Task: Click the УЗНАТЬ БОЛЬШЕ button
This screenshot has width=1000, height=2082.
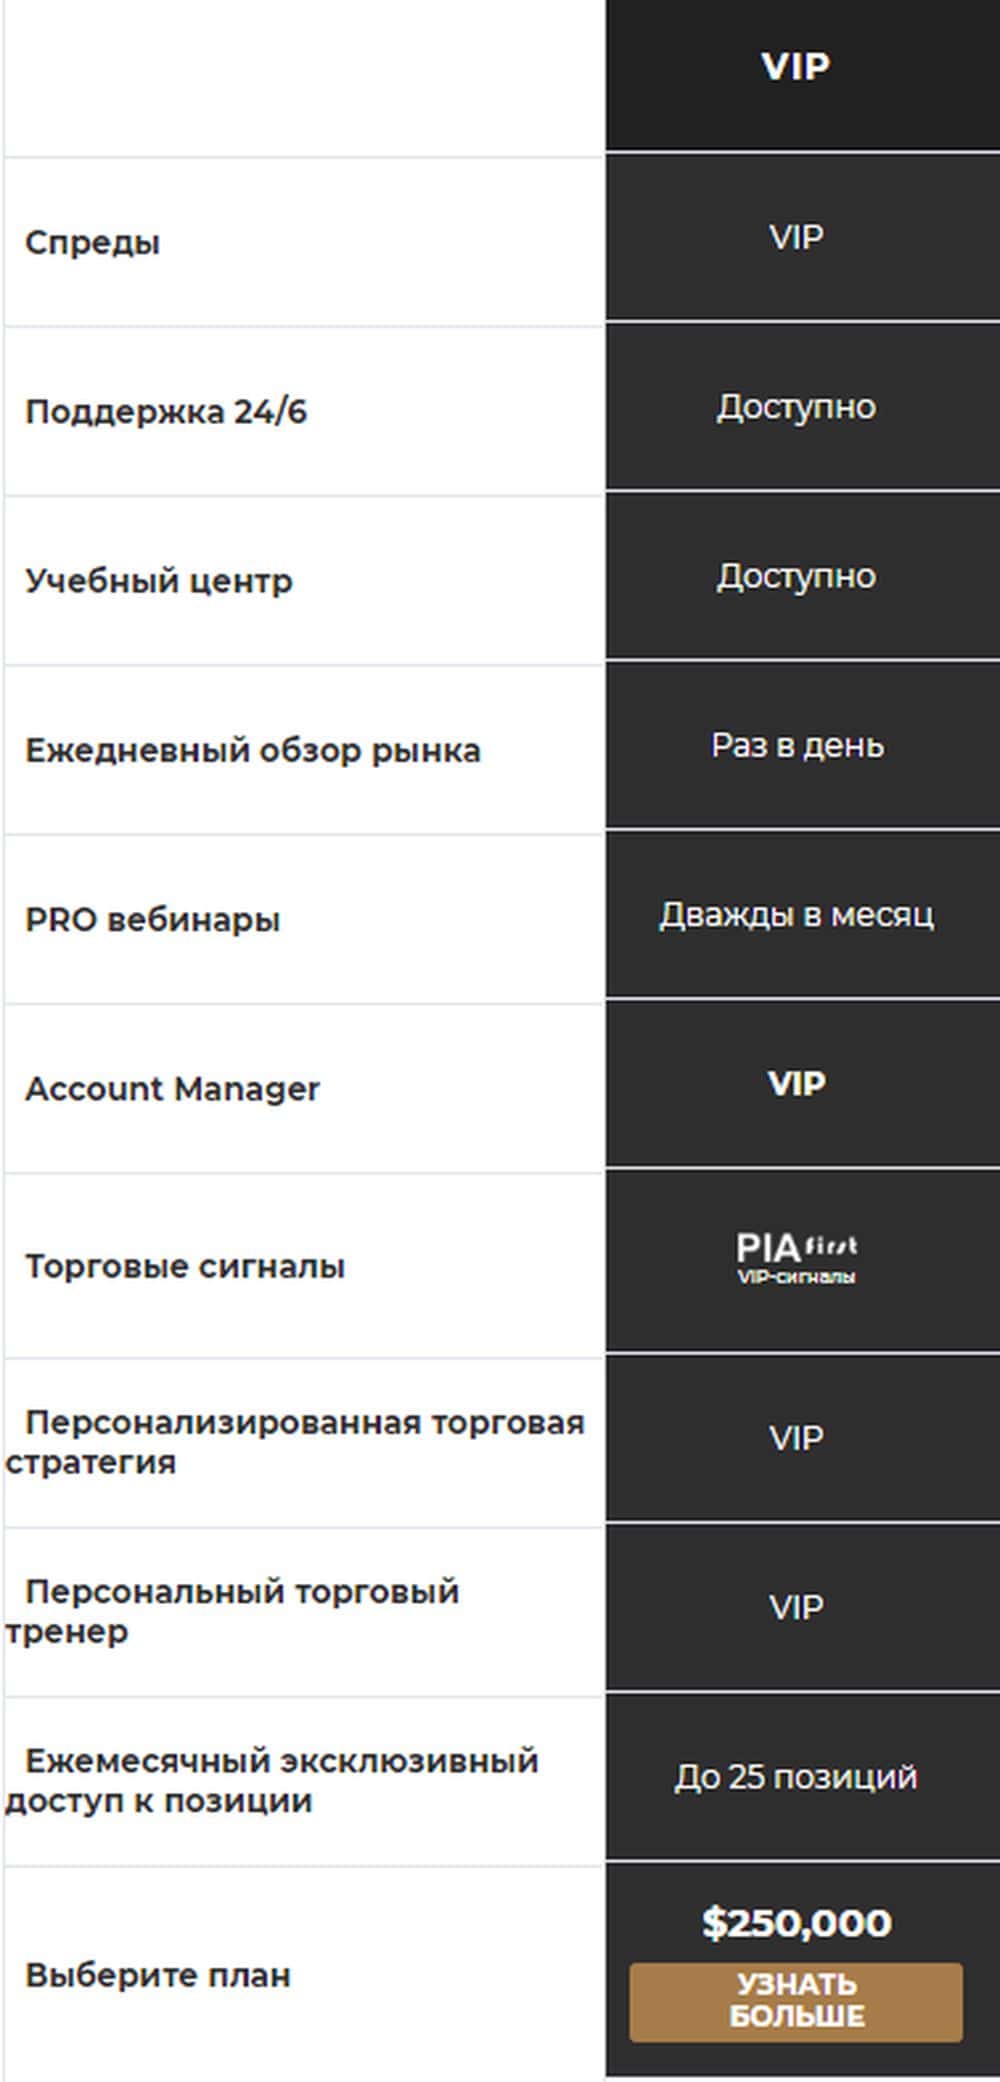Action: (x=796, y=2000)
